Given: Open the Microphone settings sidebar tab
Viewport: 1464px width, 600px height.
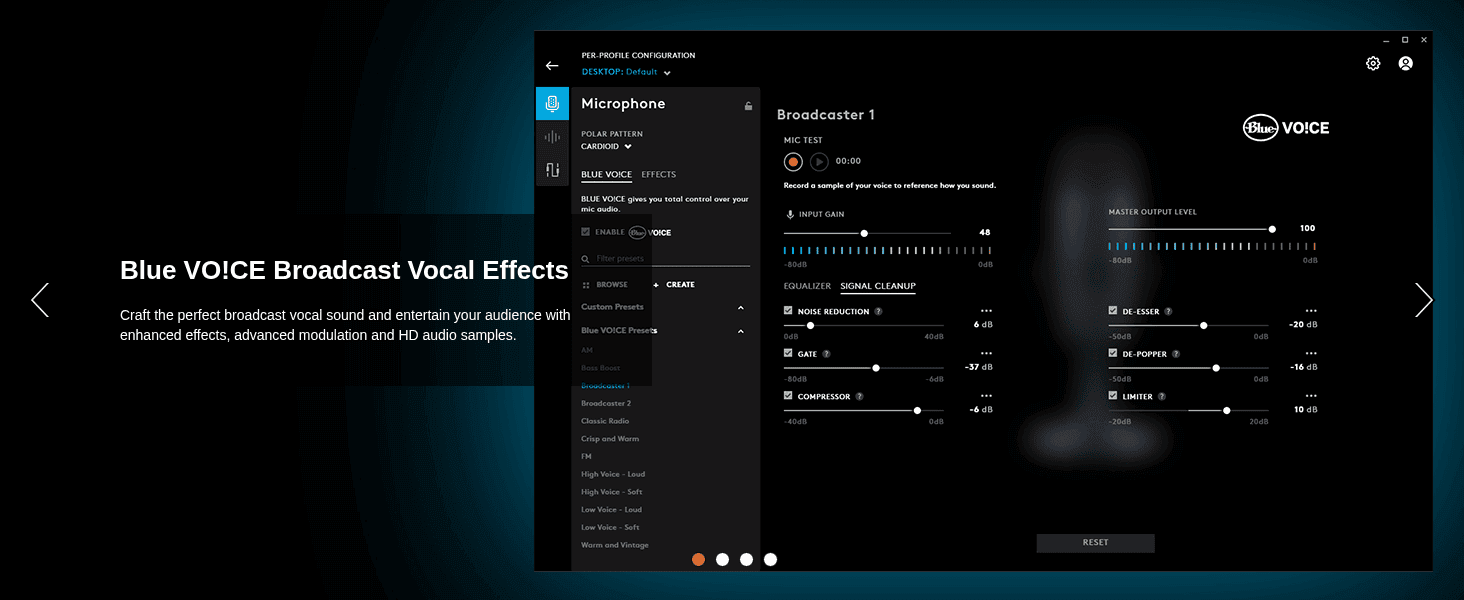Looking at the screenshot, I should coord(552,104).
